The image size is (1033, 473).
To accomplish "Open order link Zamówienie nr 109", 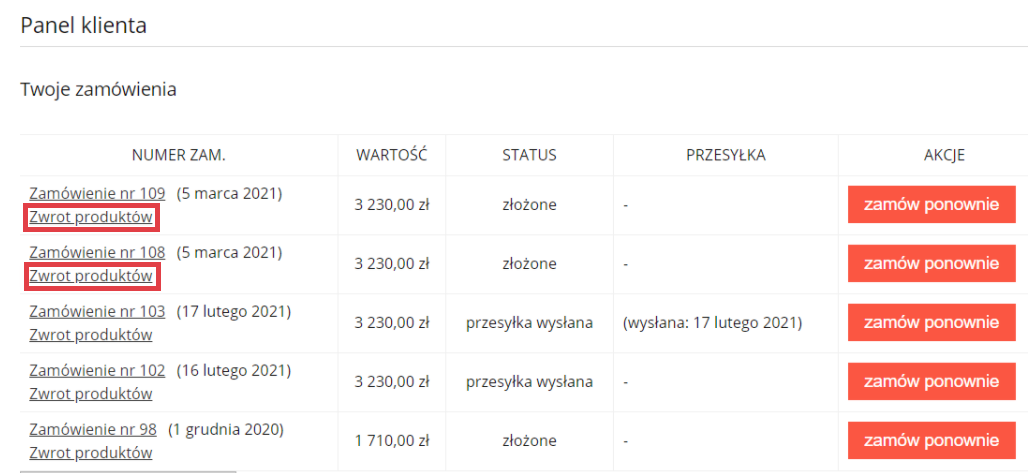I will click(97, 194).
